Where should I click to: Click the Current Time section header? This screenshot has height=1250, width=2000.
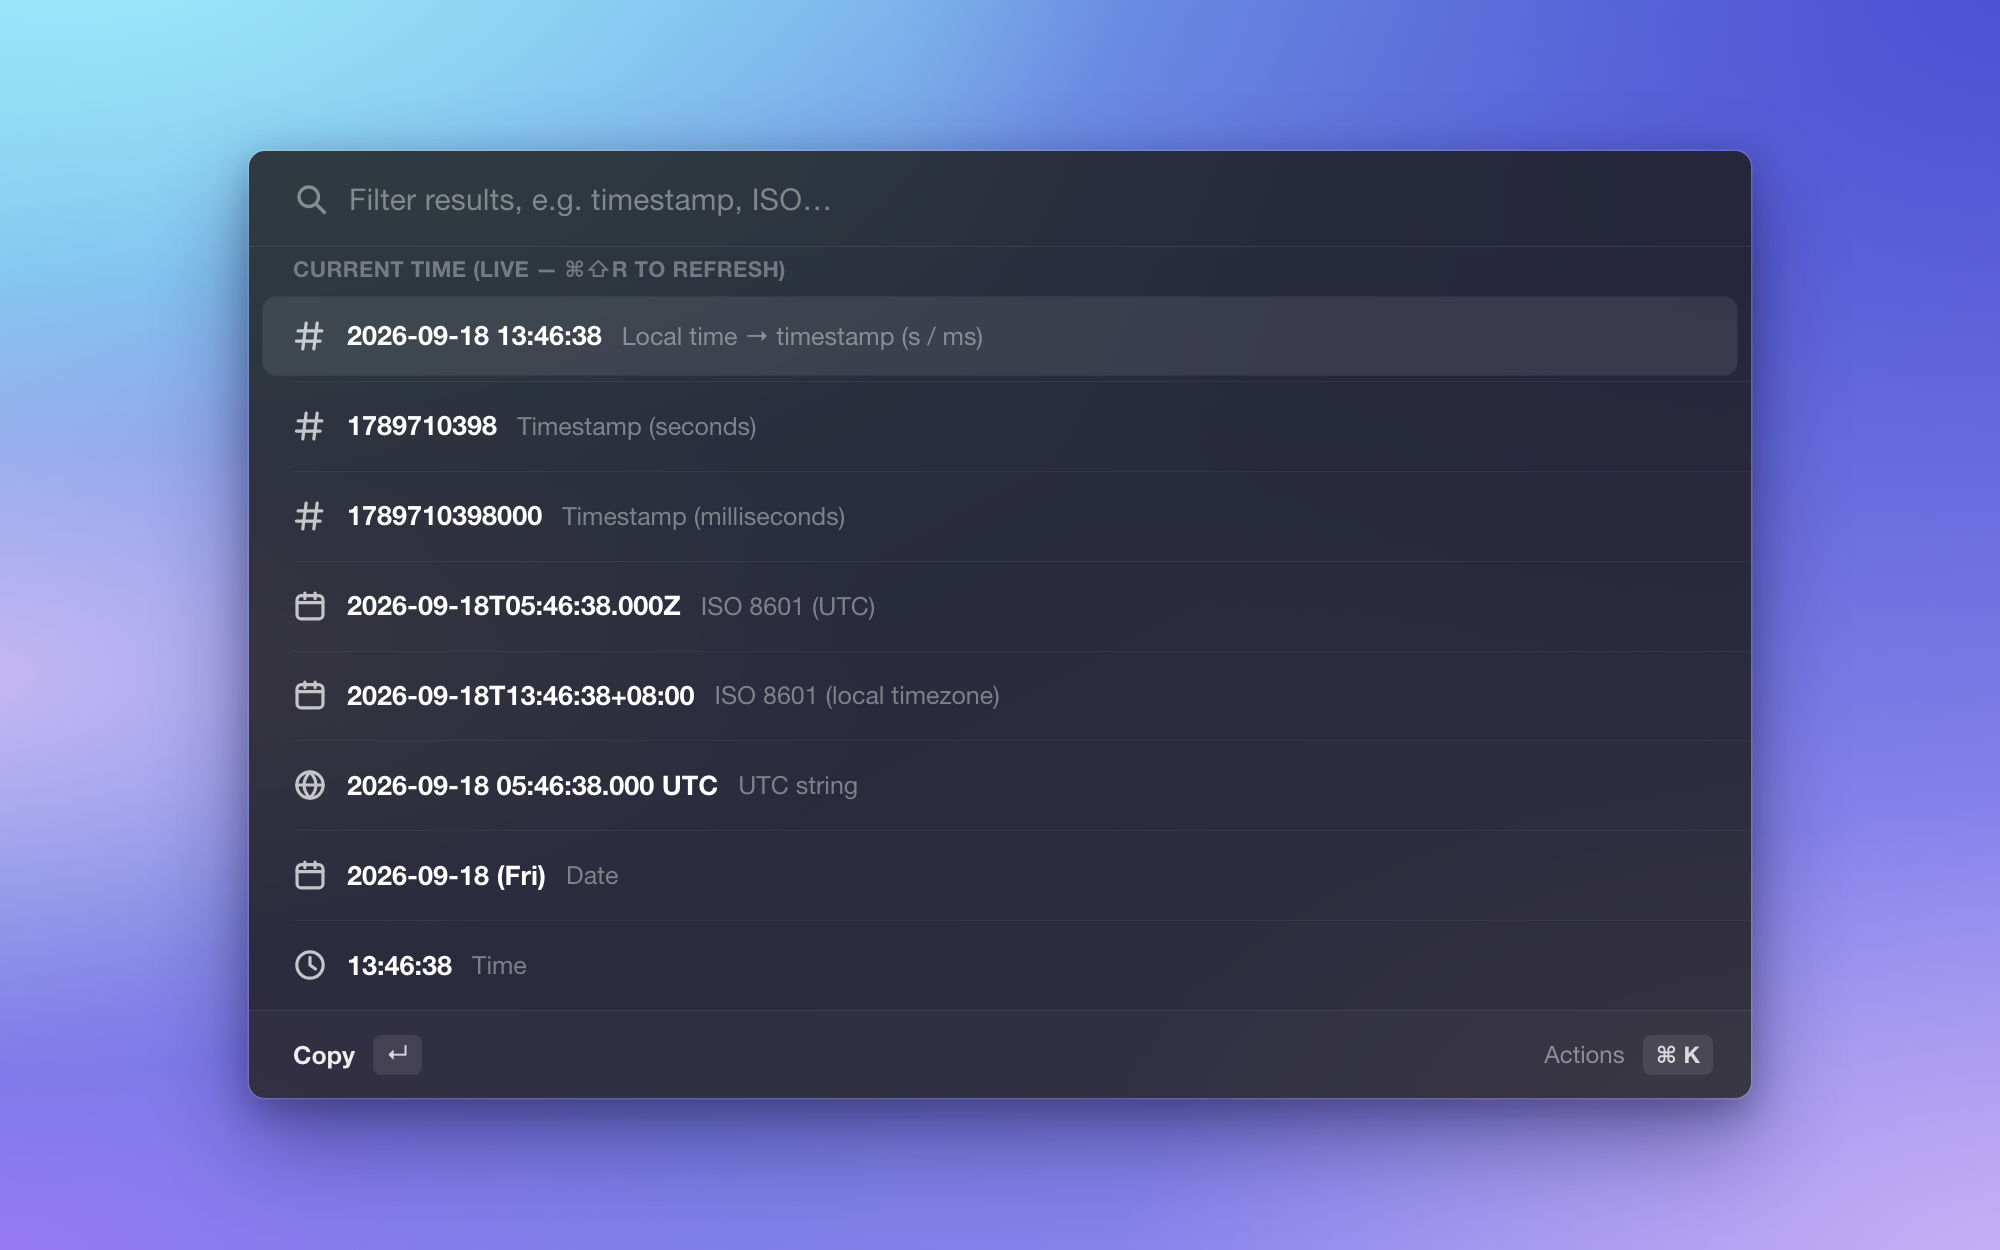pos(539,269)
